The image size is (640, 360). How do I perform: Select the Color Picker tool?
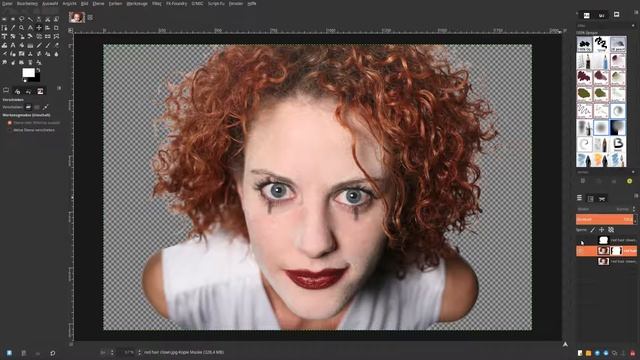[13, 28]
